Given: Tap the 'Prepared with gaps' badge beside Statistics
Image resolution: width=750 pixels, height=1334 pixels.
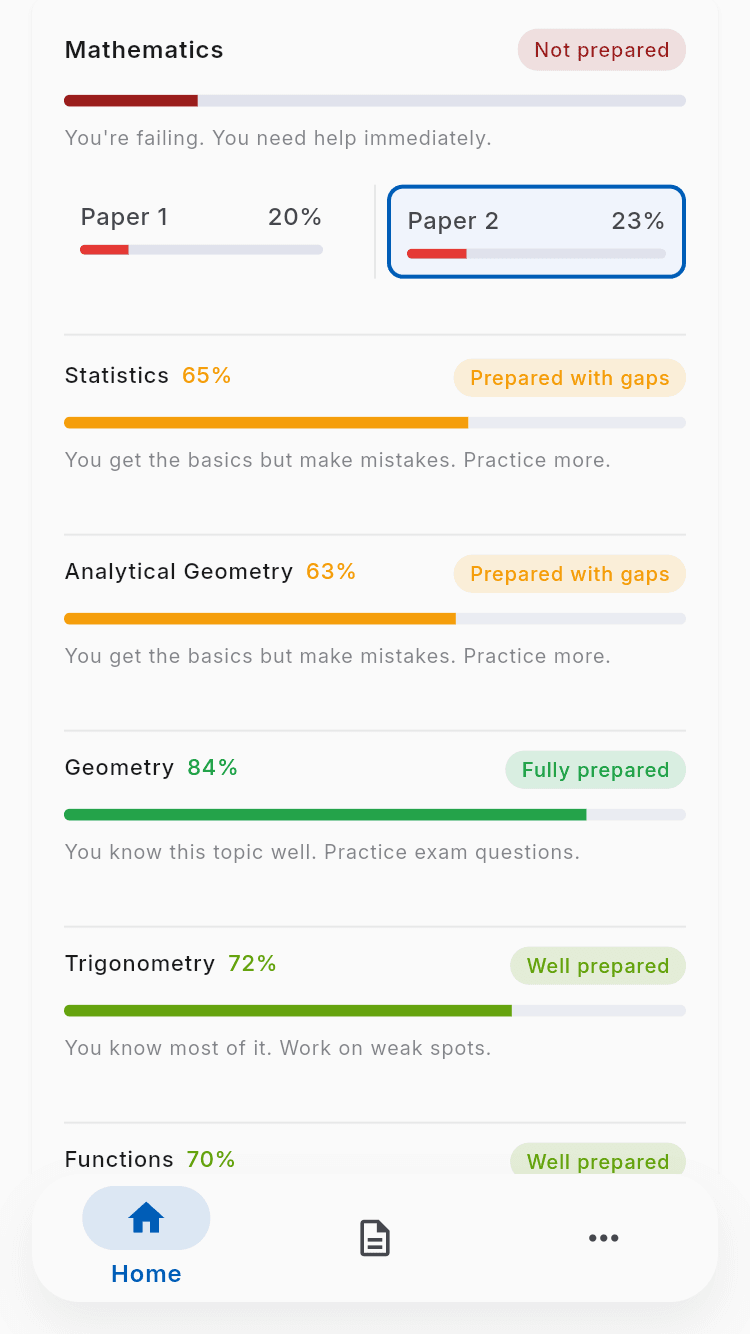Looking at the screenshot, I should coord(569,378).
